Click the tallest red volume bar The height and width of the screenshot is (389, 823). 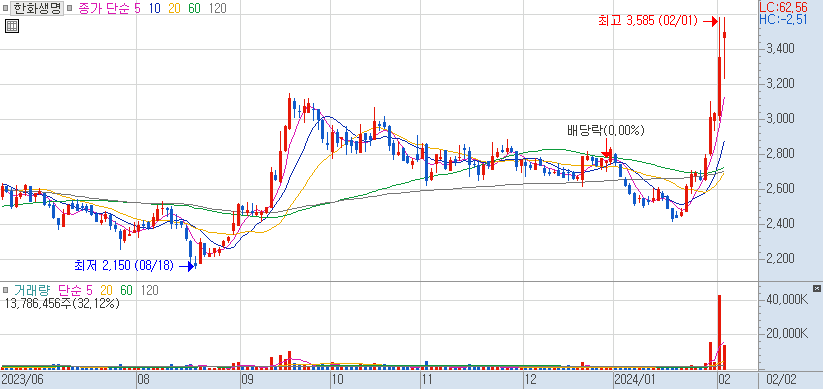click(x=719, y=332)
